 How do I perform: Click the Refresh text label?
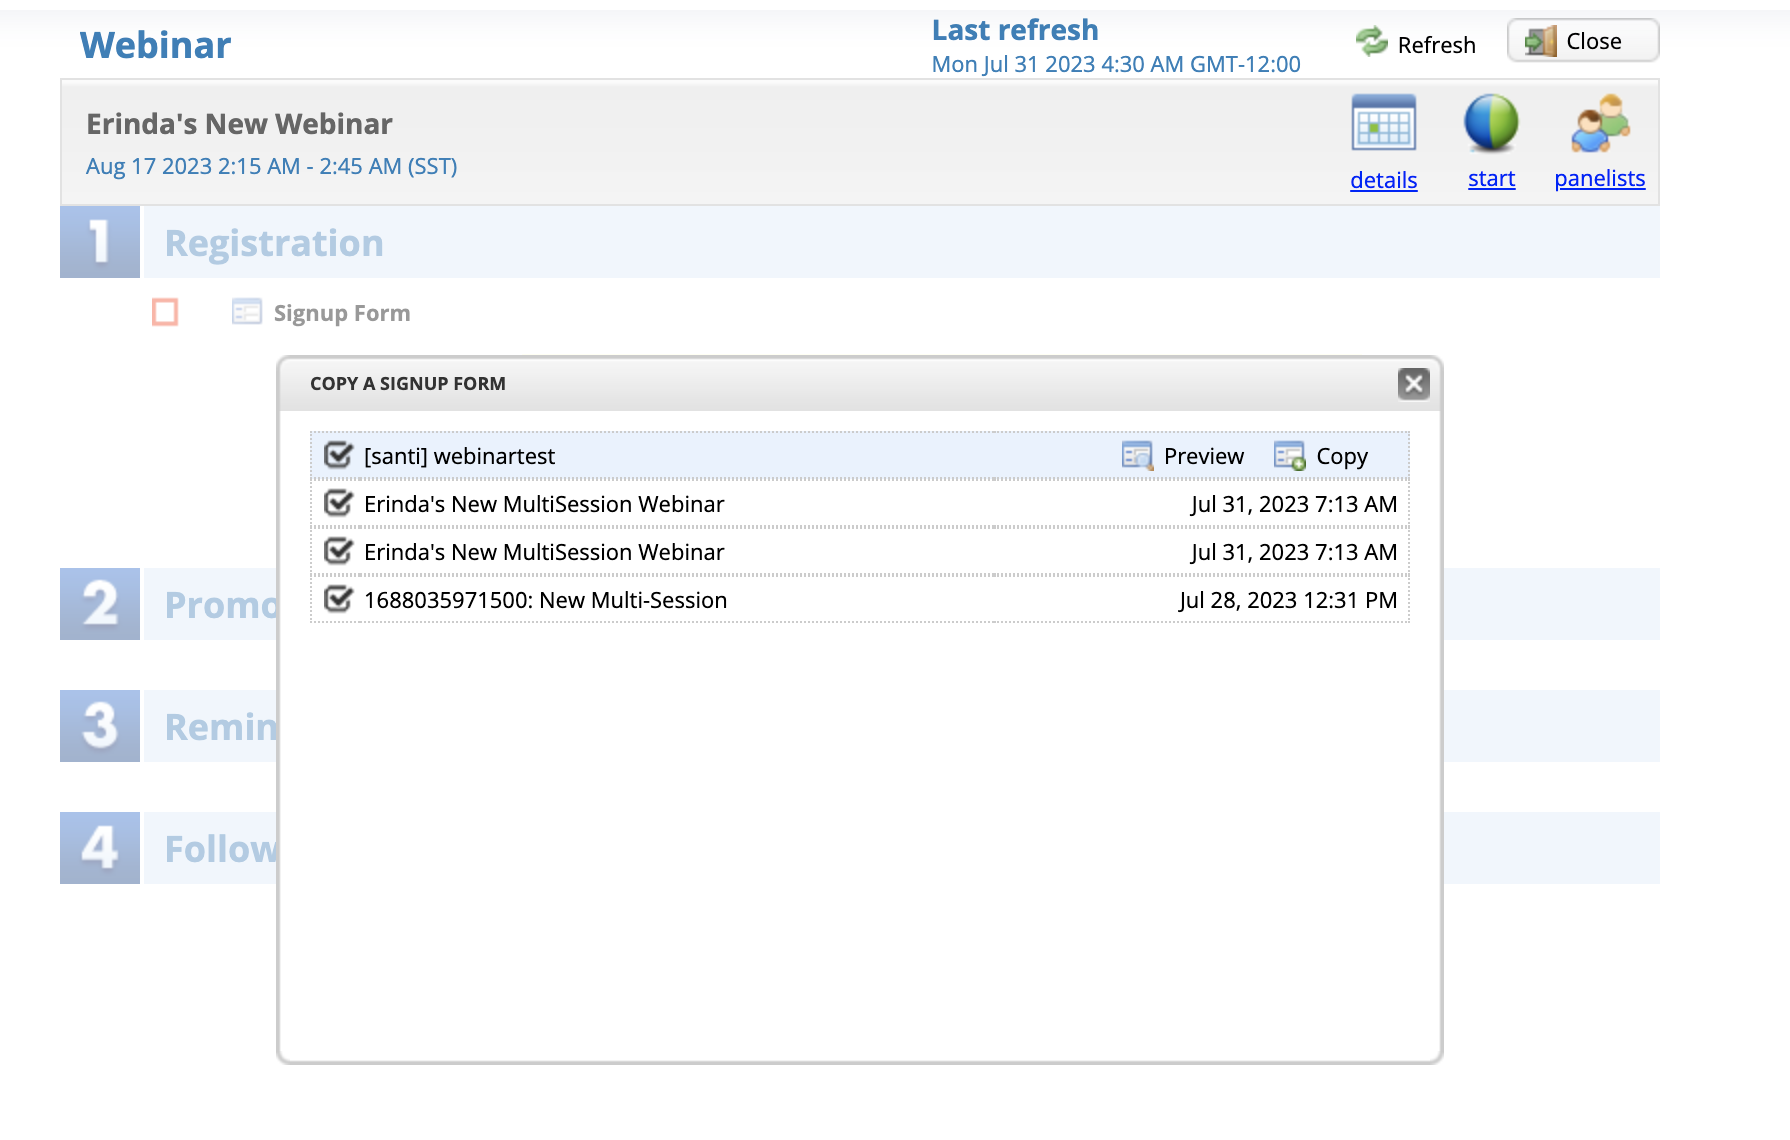1436,45
